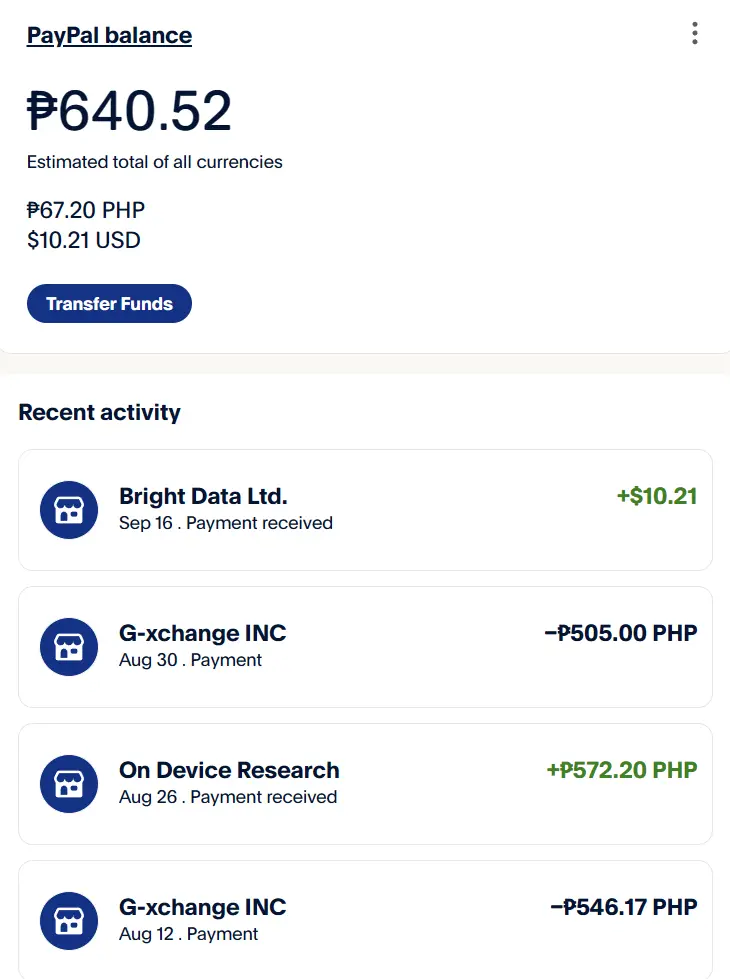Image resolution: width=730 pixels, height=979 pixels.
Task: Click the Aug 12 G-xchange INC store icon
Action: pos(69,921)
